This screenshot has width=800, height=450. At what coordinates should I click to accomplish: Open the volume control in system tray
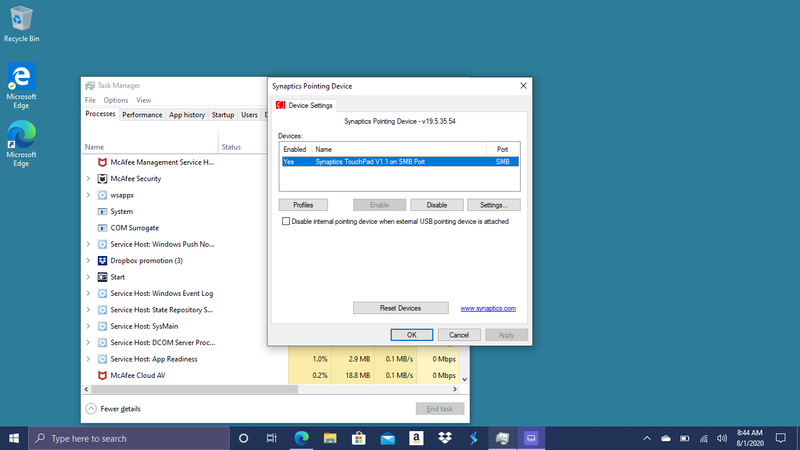click(721, 438)
